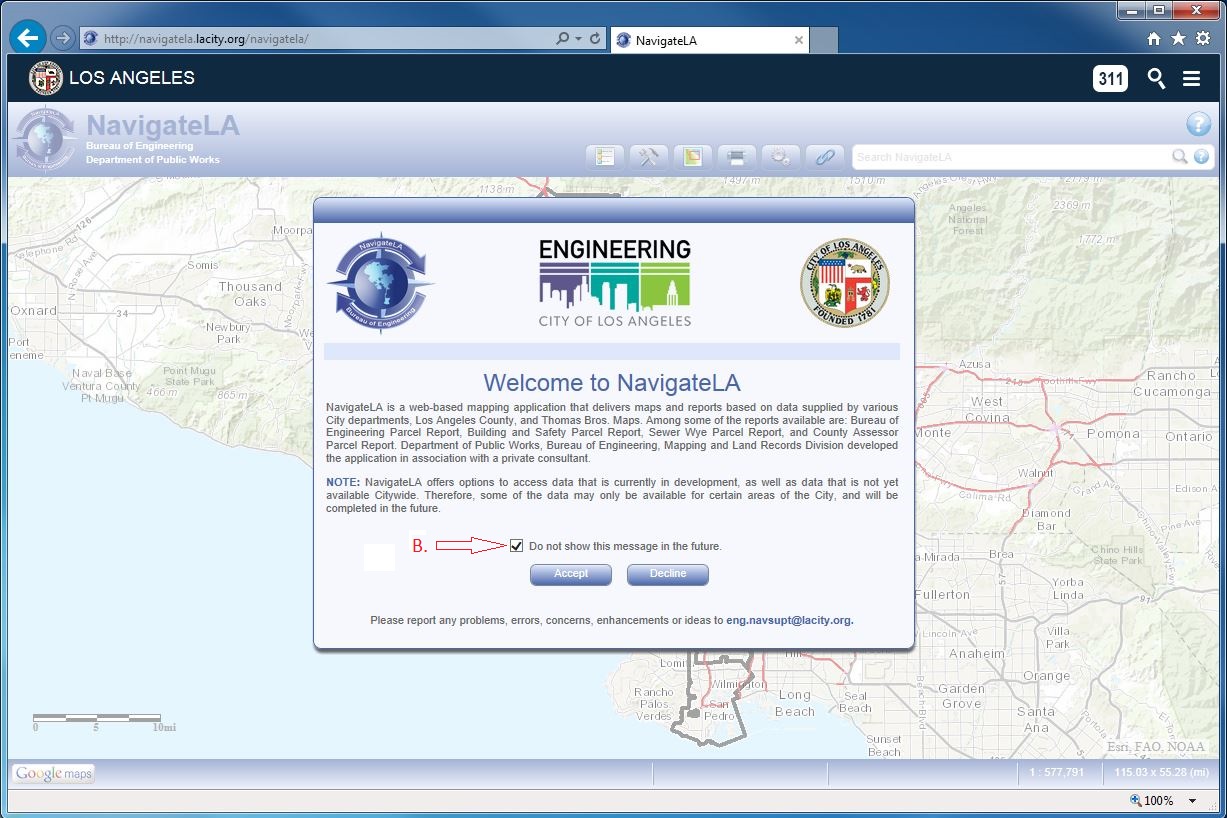1227x818 pixels.
Task: Click the Ontario label on map
Action: (x=1188, y=437)
